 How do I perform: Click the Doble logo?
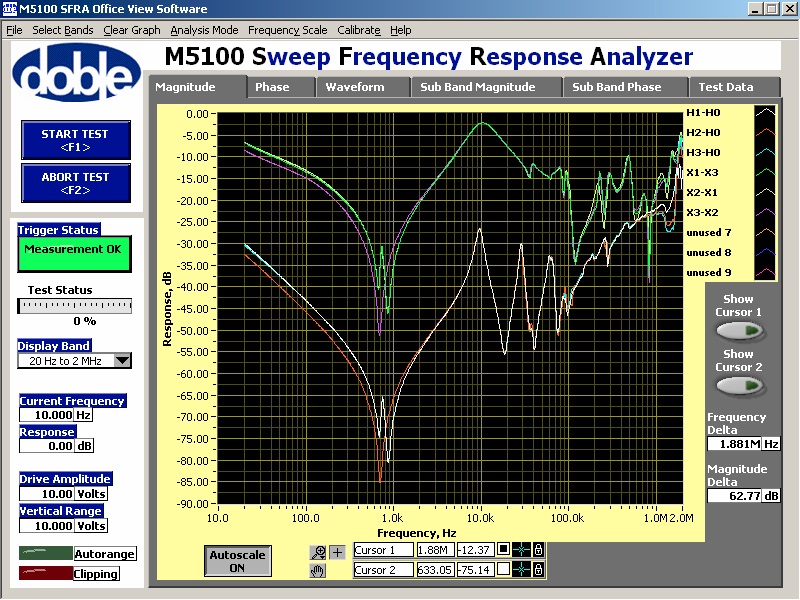[77, 72]
